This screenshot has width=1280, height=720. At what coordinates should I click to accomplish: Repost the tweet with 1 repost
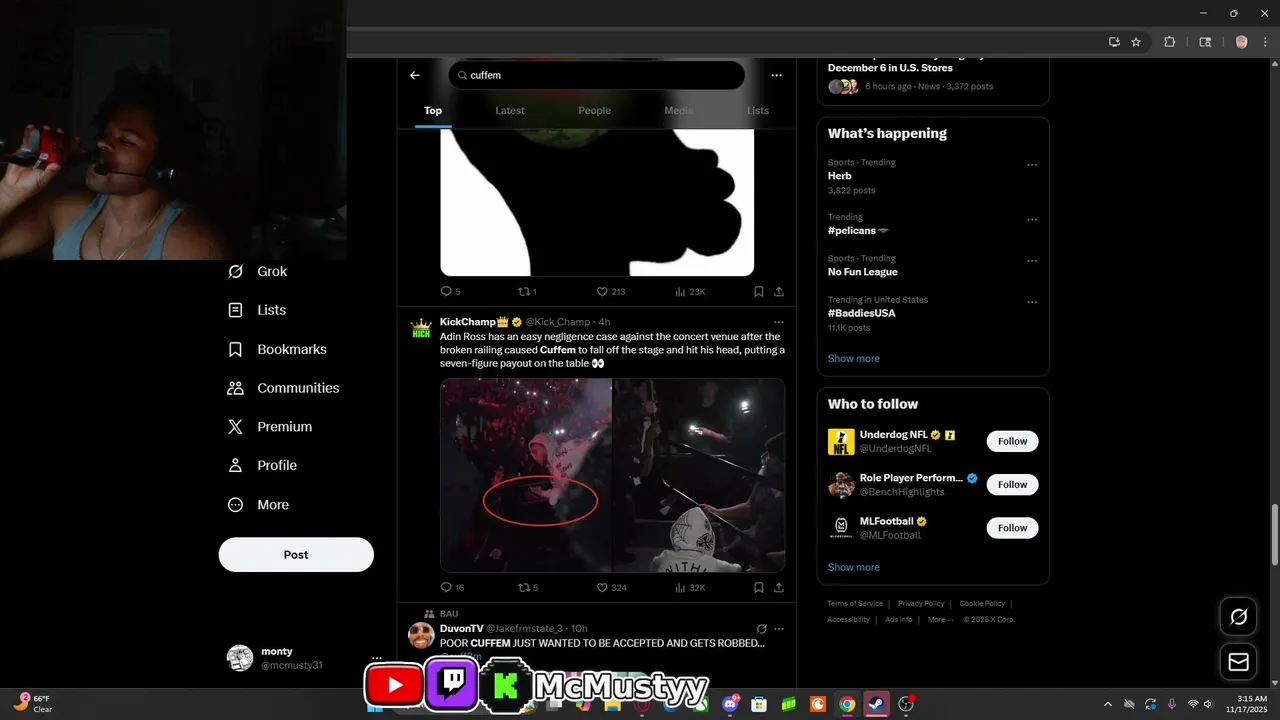tap(526, 292)
